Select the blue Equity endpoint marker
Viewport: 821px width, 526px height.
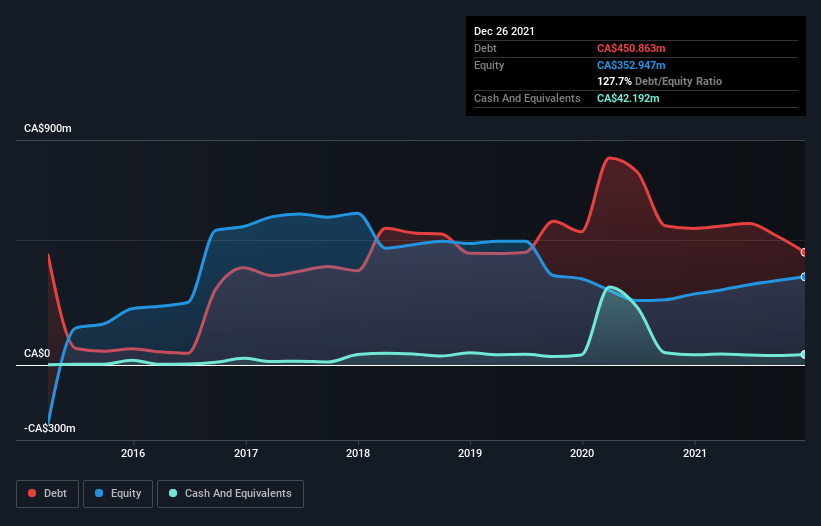804,277
